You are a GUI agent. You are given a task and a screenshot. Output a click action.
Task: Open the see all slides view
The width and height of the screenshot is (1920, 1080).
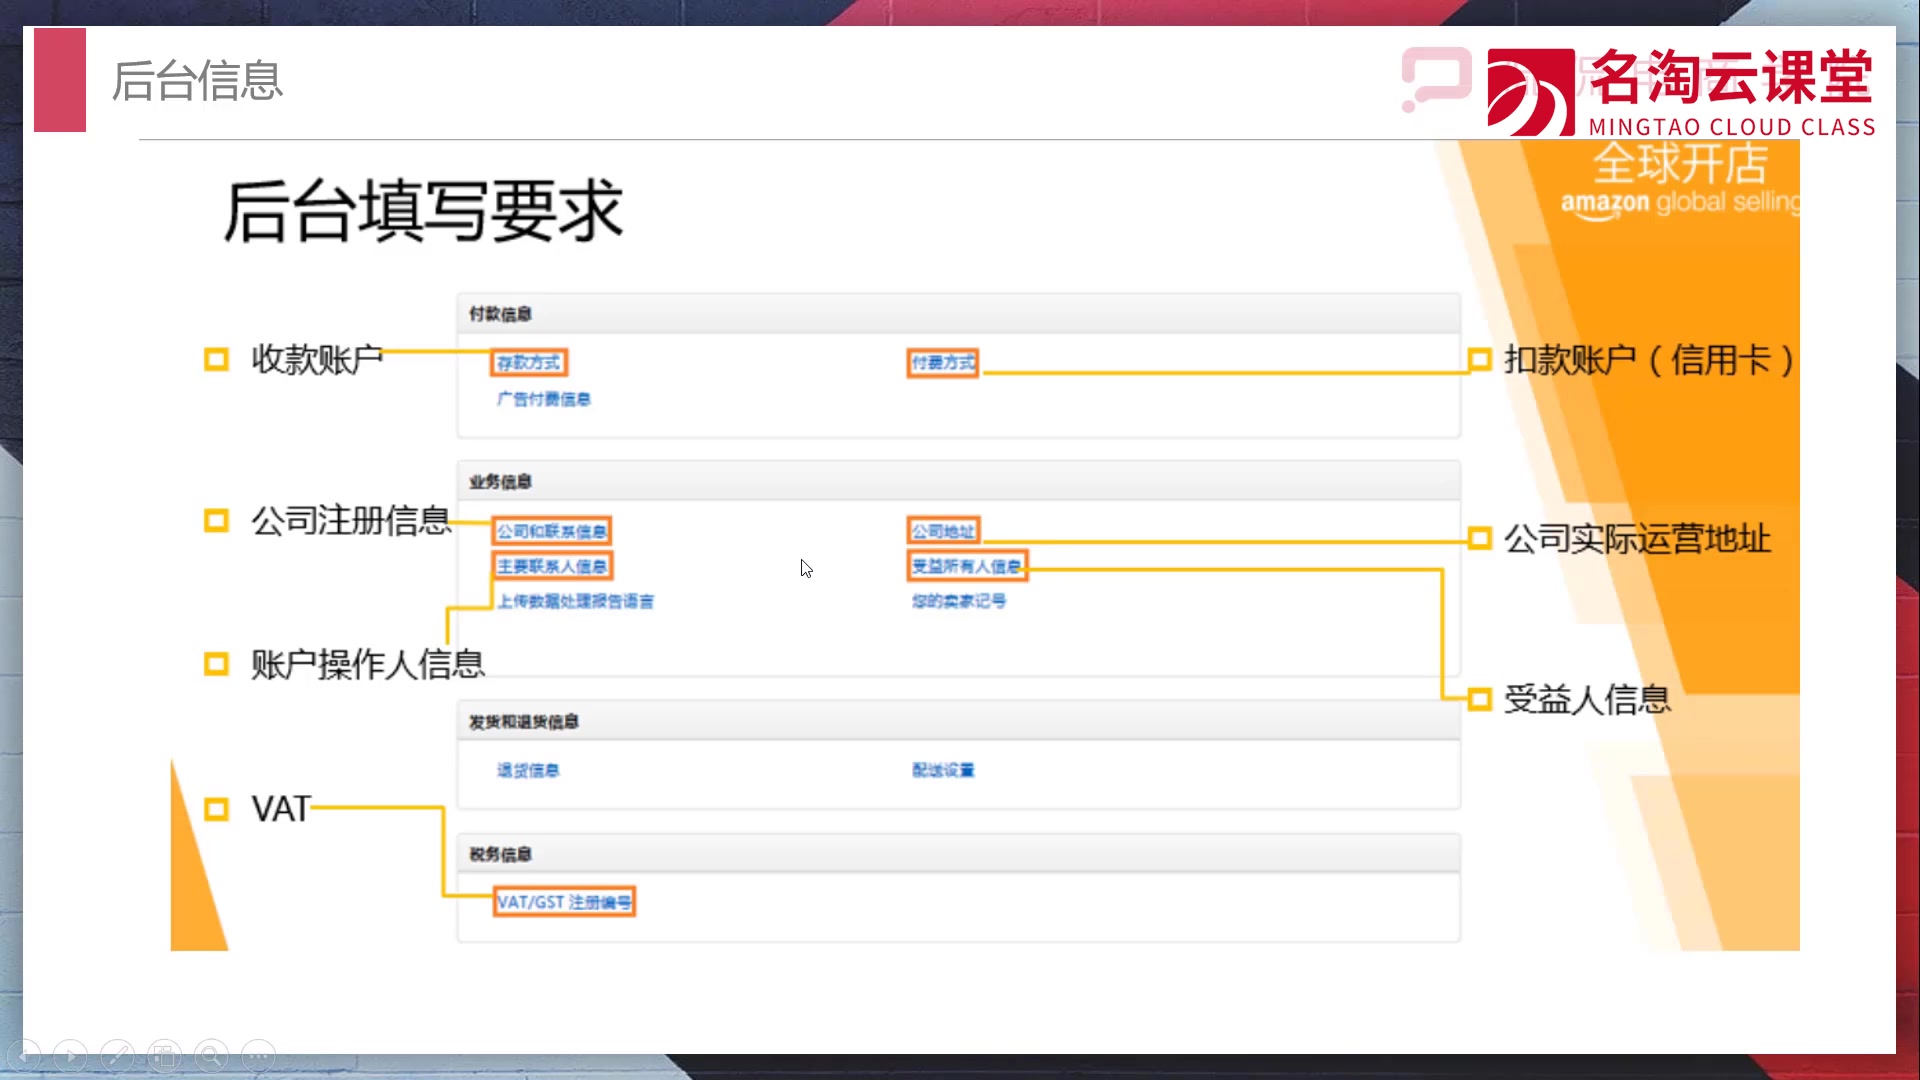(165, 1055)
